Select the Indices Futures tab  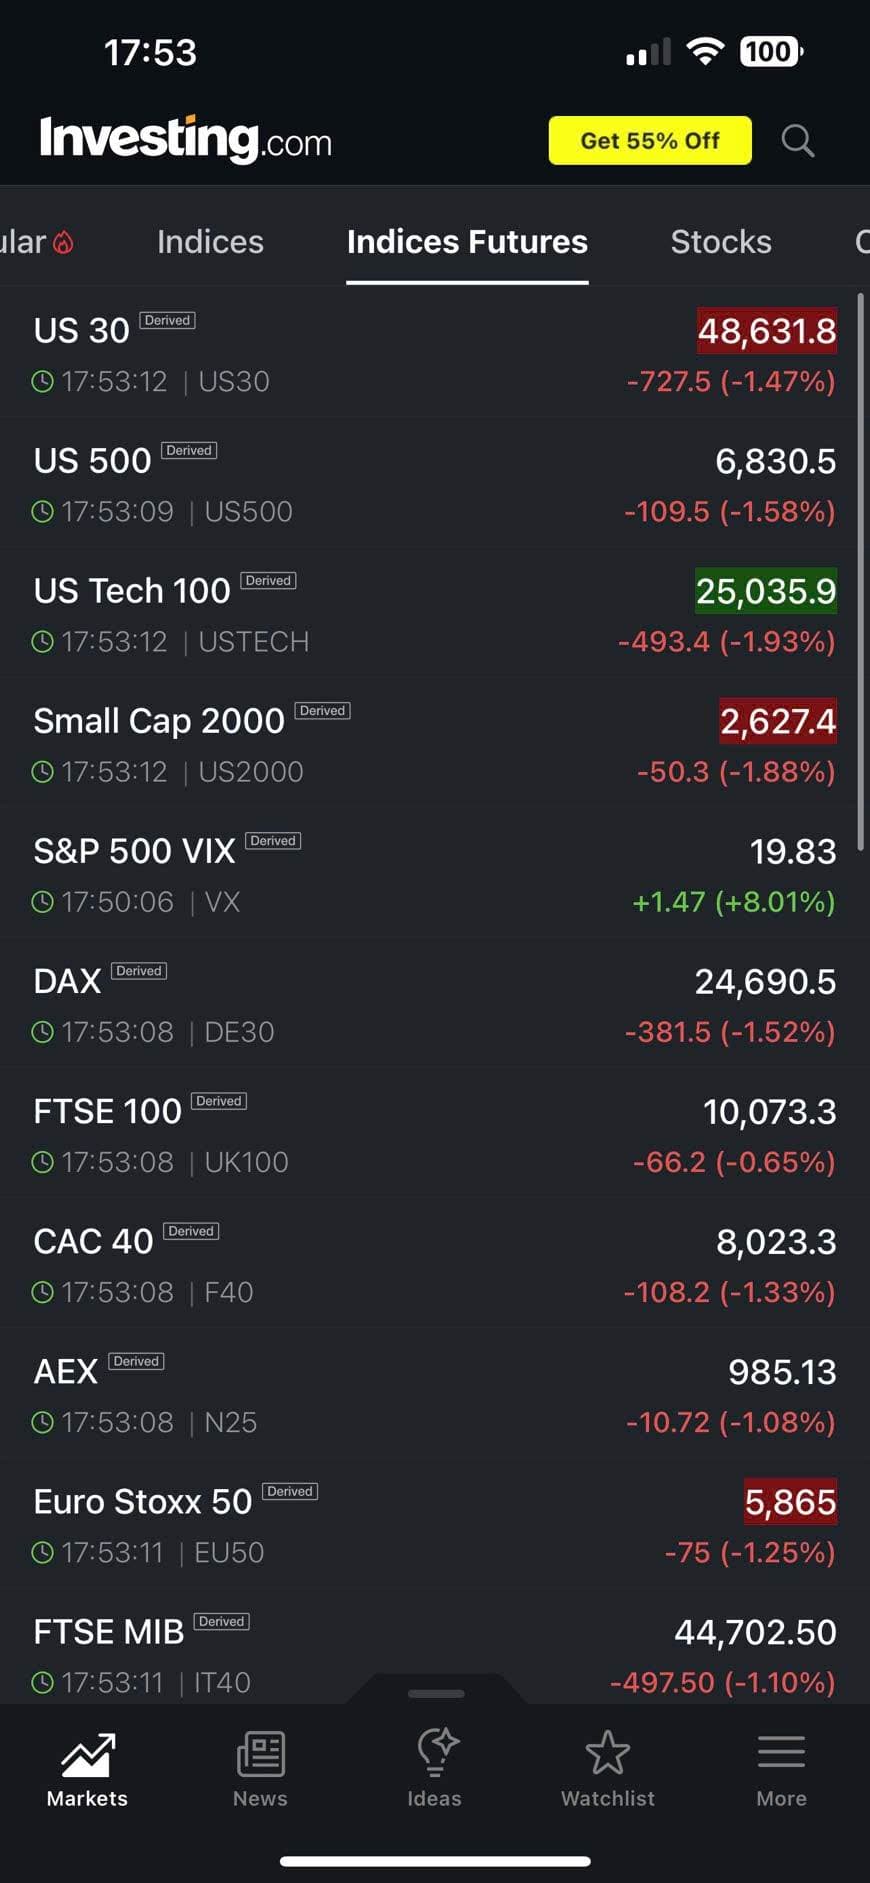click(467, 242)
